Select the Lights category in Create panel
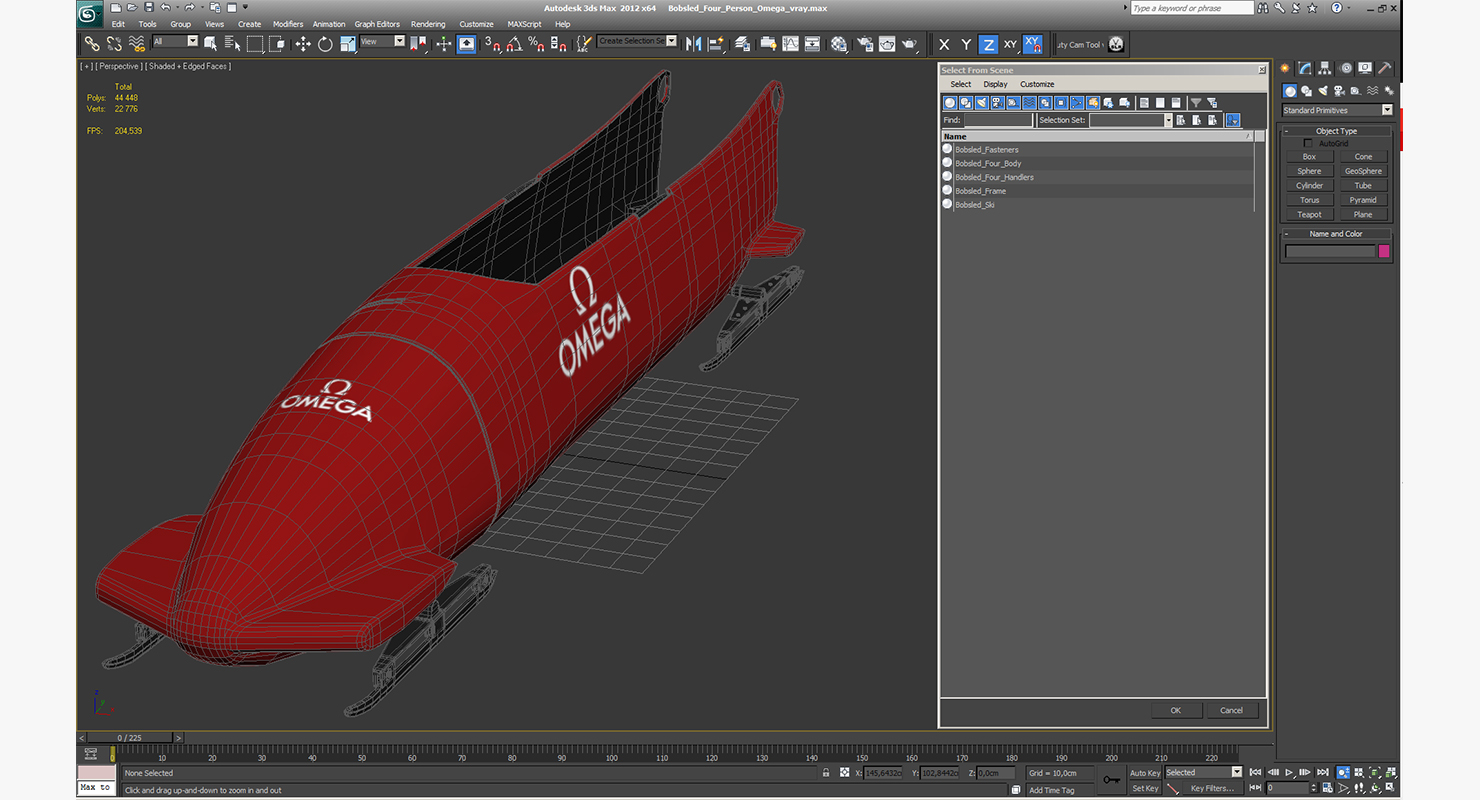 (1323, 91)
